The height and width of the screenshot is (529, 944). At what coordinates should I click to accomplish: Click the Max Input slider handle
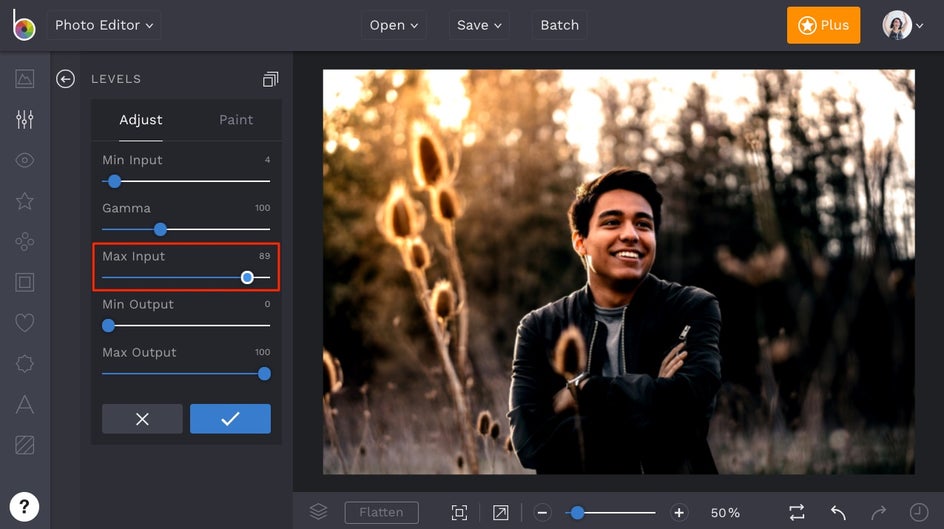point(247,278)
